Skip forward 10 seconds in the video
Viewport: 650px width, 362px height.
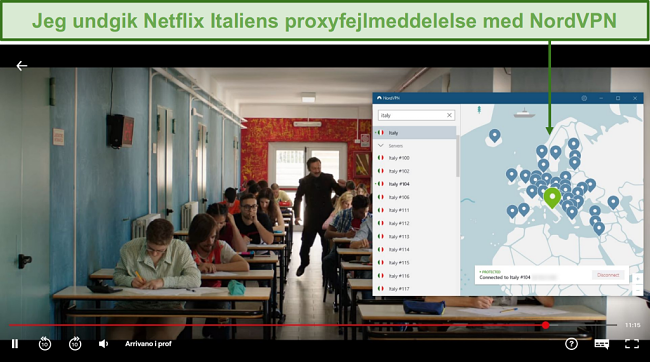(75, 344)
